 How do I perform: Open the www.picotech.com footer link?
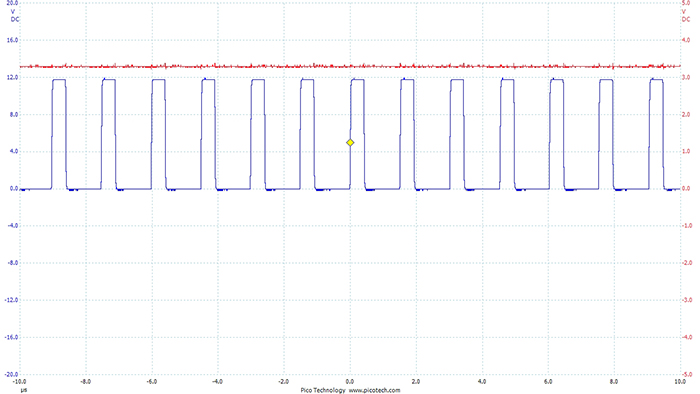click(375, 390)
